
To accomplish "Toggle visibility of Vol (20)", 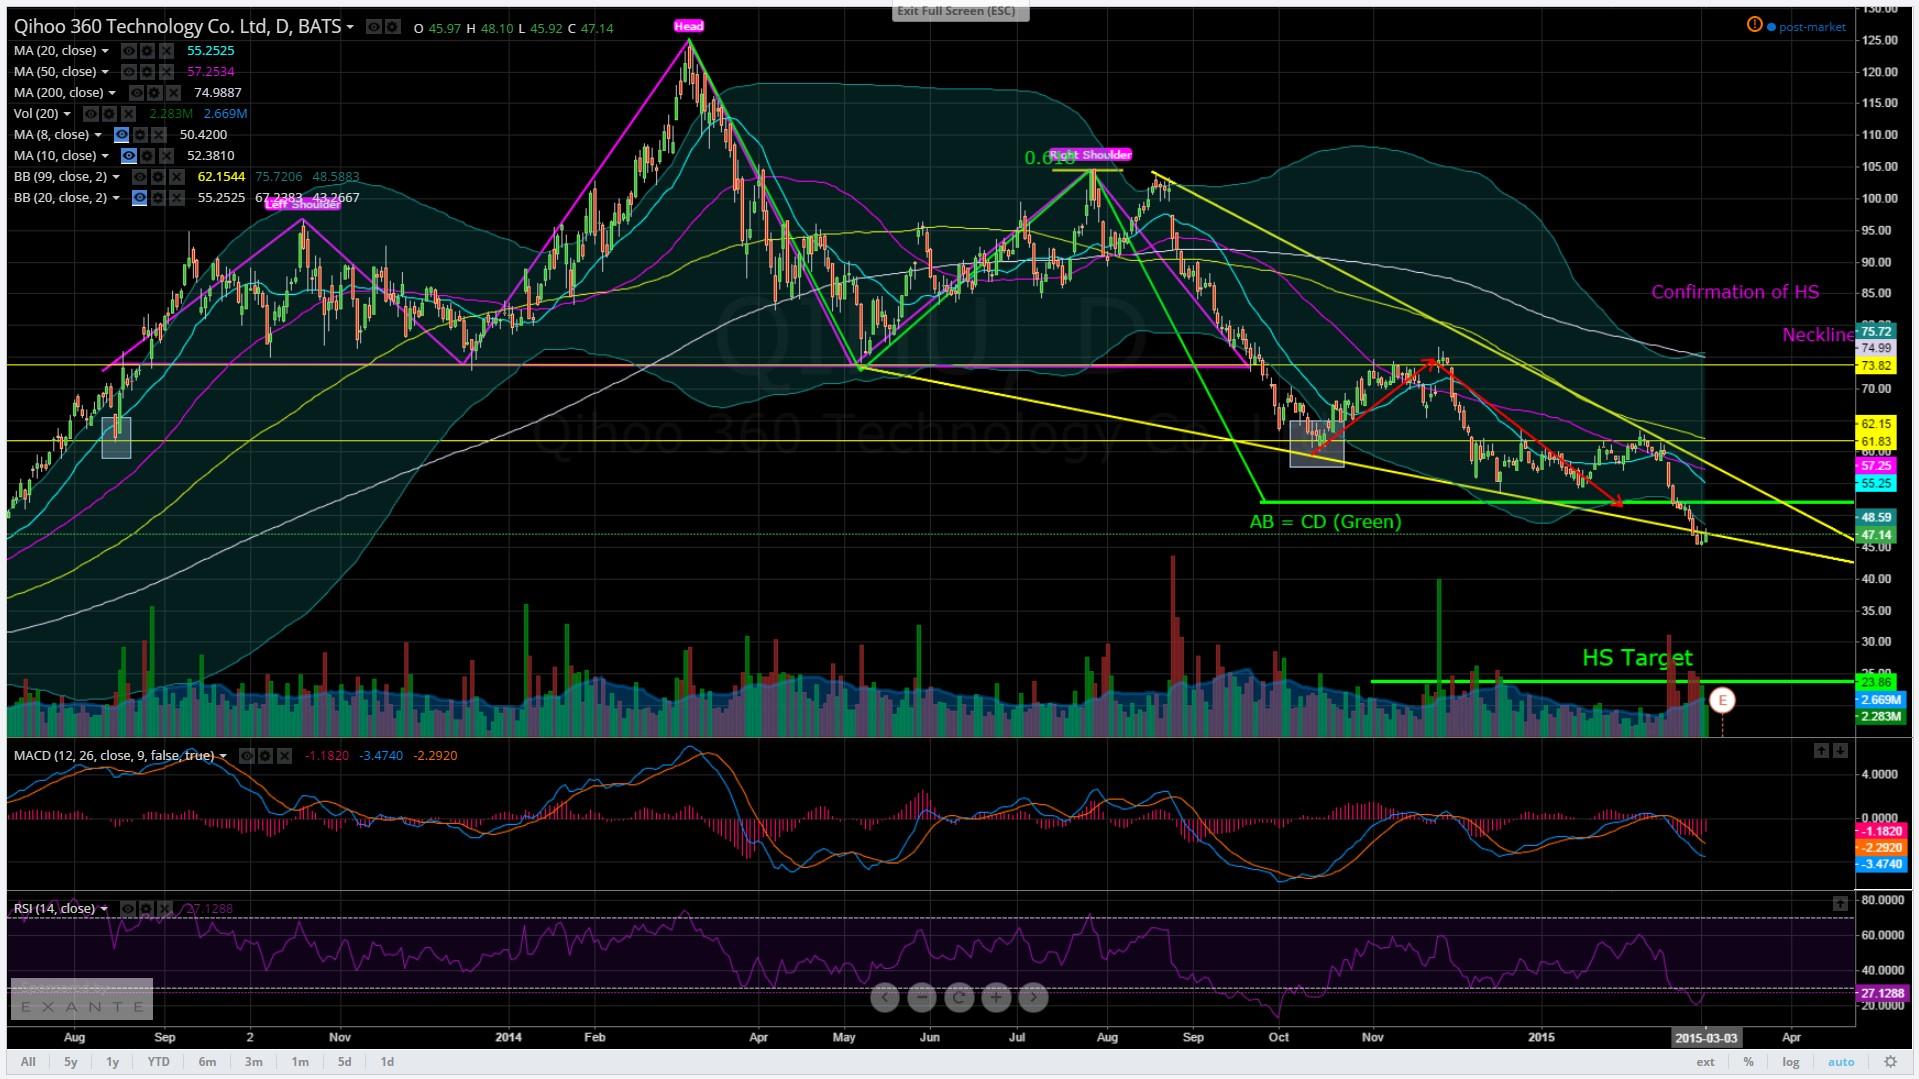I will (91, 113).
